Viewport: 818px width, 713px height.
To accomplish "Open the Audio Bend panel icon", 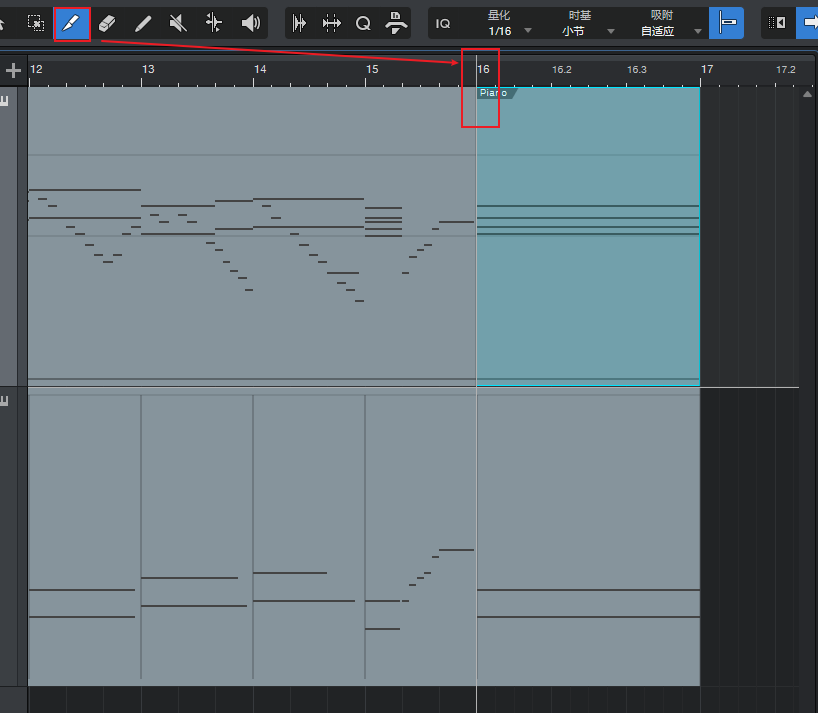I will click(x=299, y=23).
